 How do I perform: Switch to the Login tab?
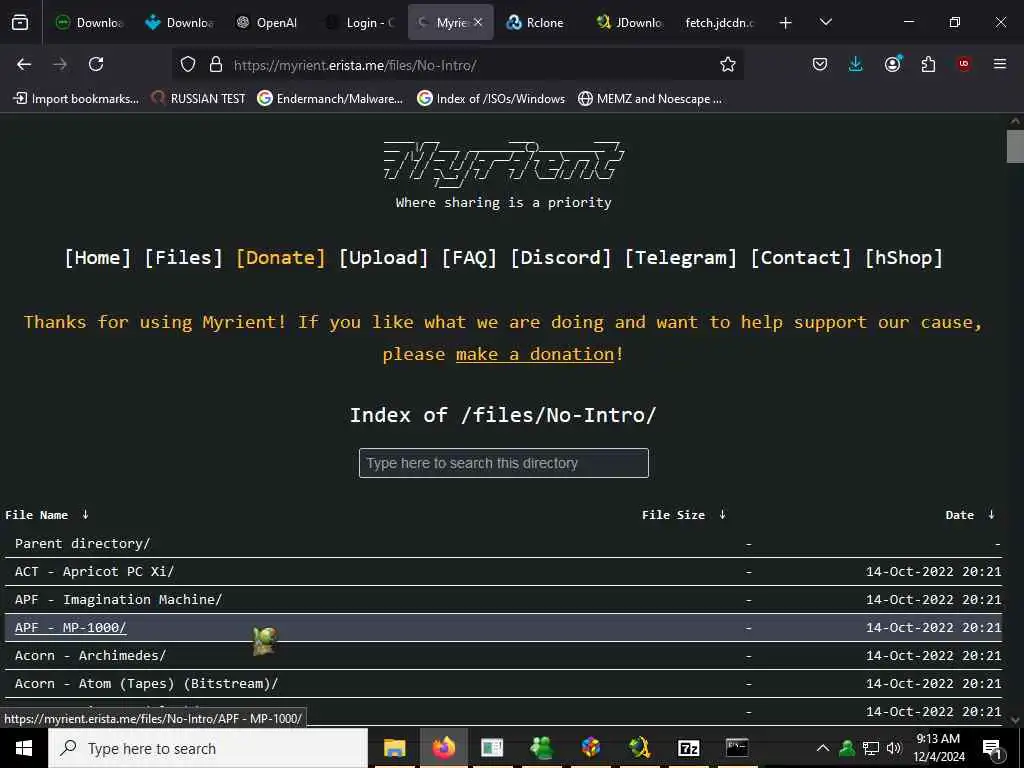[361, 23]
